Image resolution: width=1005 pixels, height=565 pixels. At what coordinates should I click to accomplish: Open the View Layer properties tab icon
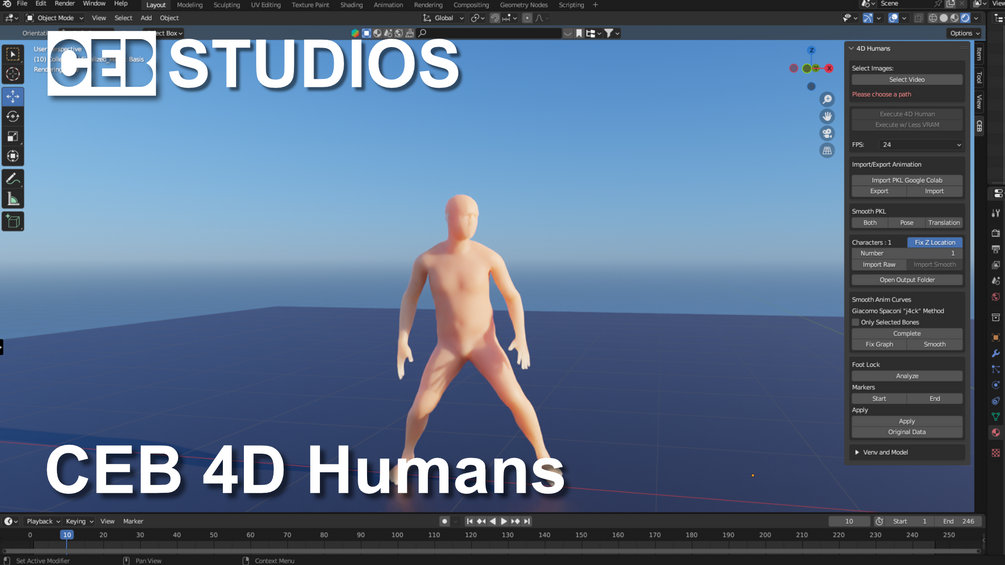[x=995, y=265]
